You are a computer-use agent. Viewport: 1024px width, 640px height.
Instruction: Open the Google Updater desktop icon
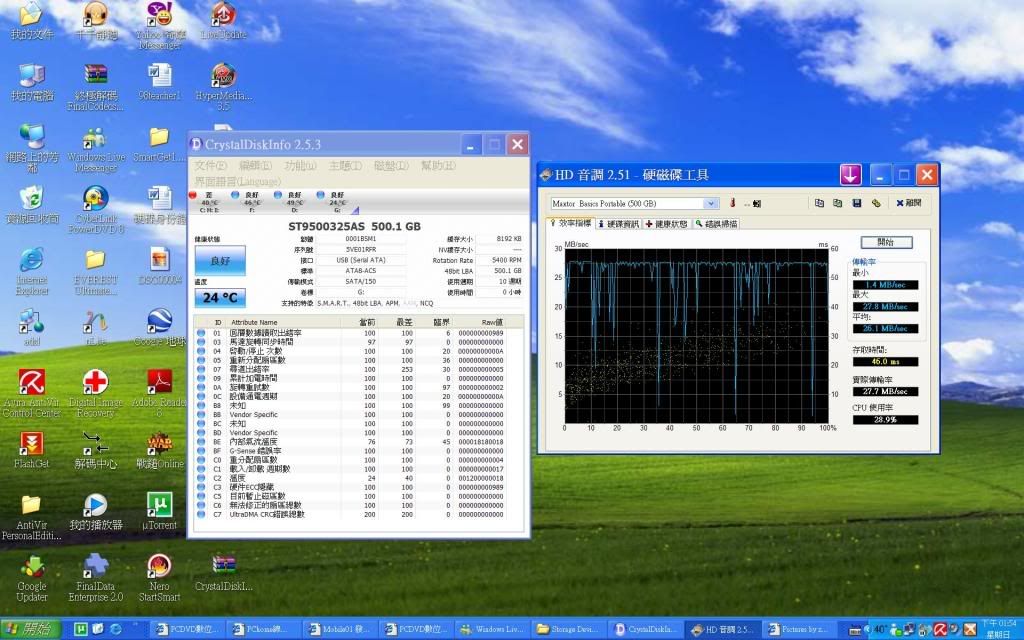[x=31, y=578]
